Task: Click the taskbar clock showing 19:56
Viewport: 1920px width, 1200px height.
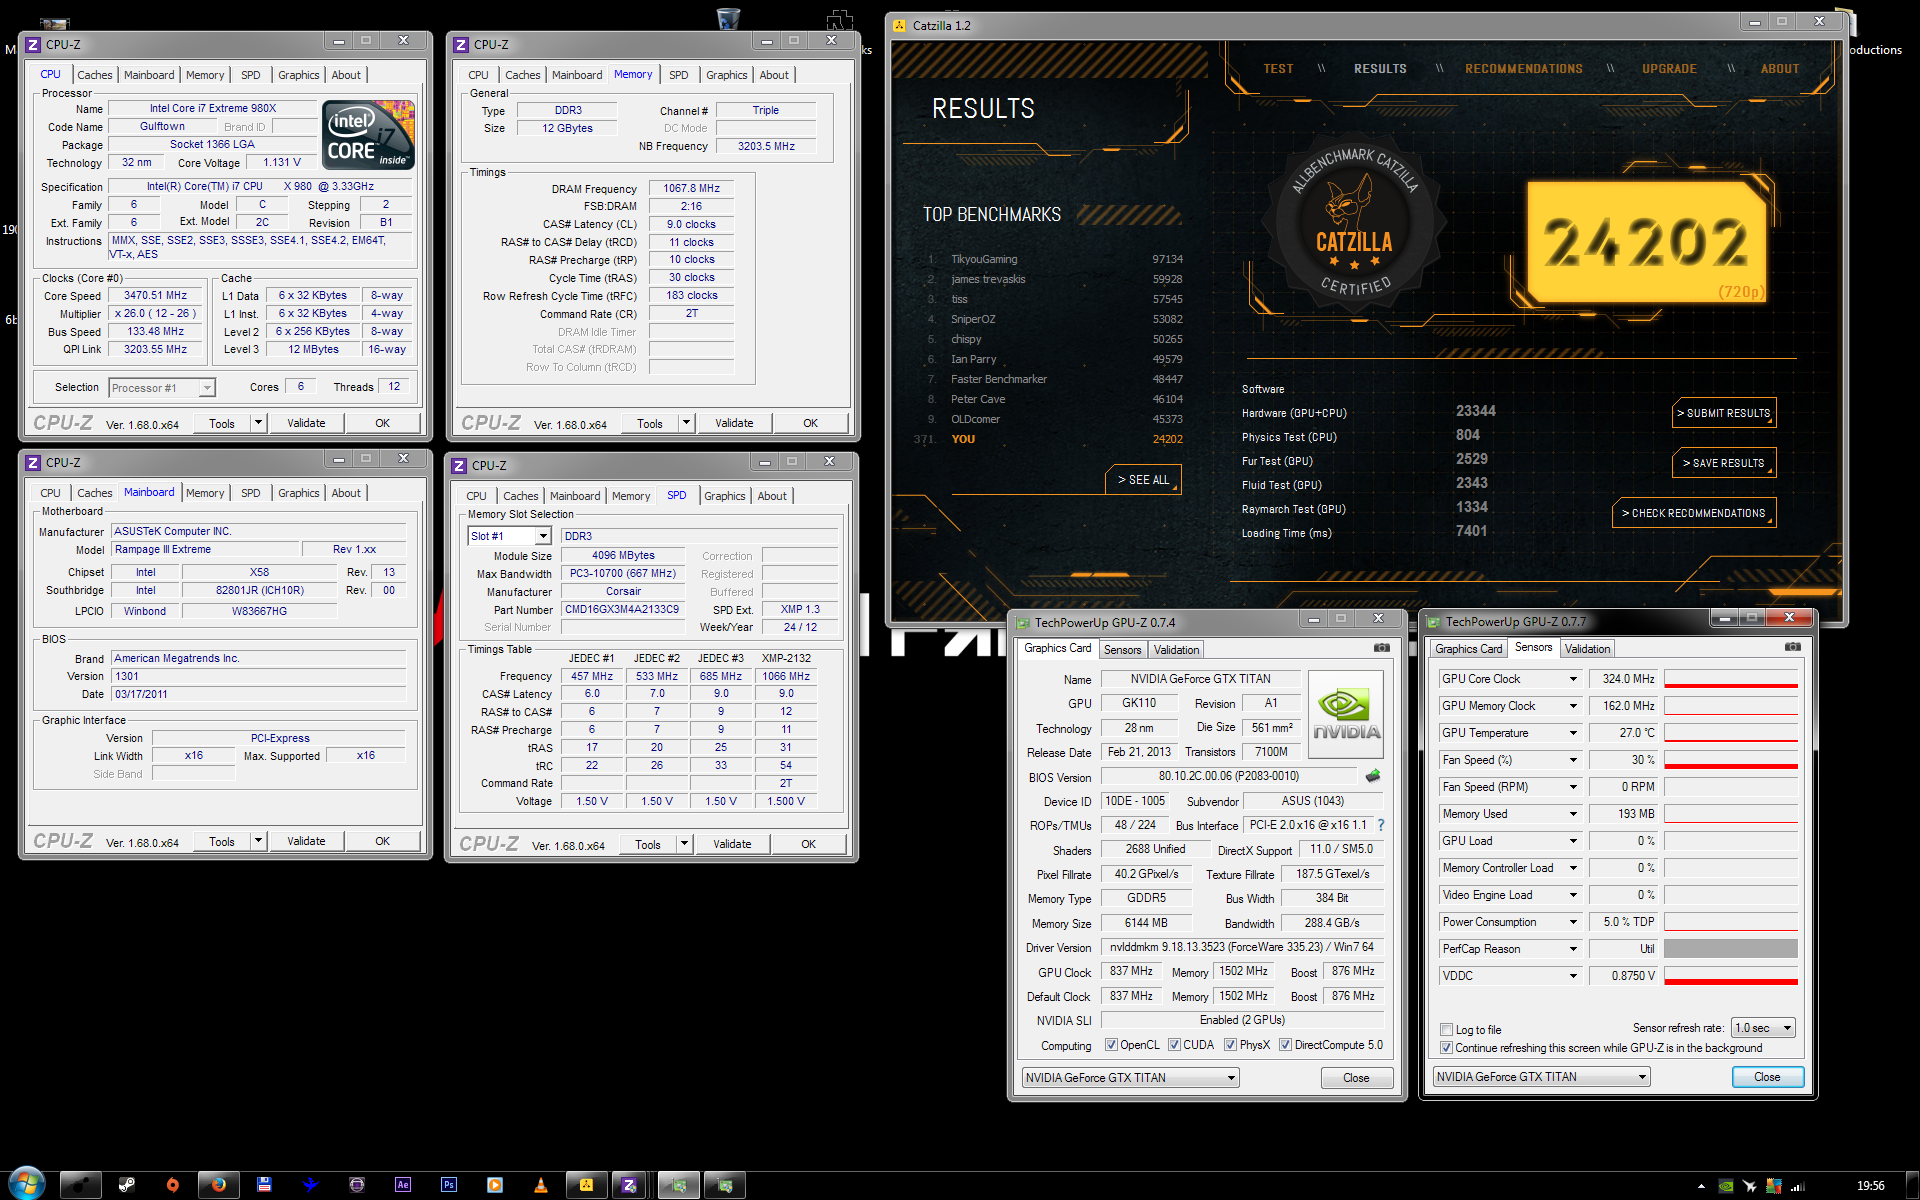Action: [1870, 1186]
